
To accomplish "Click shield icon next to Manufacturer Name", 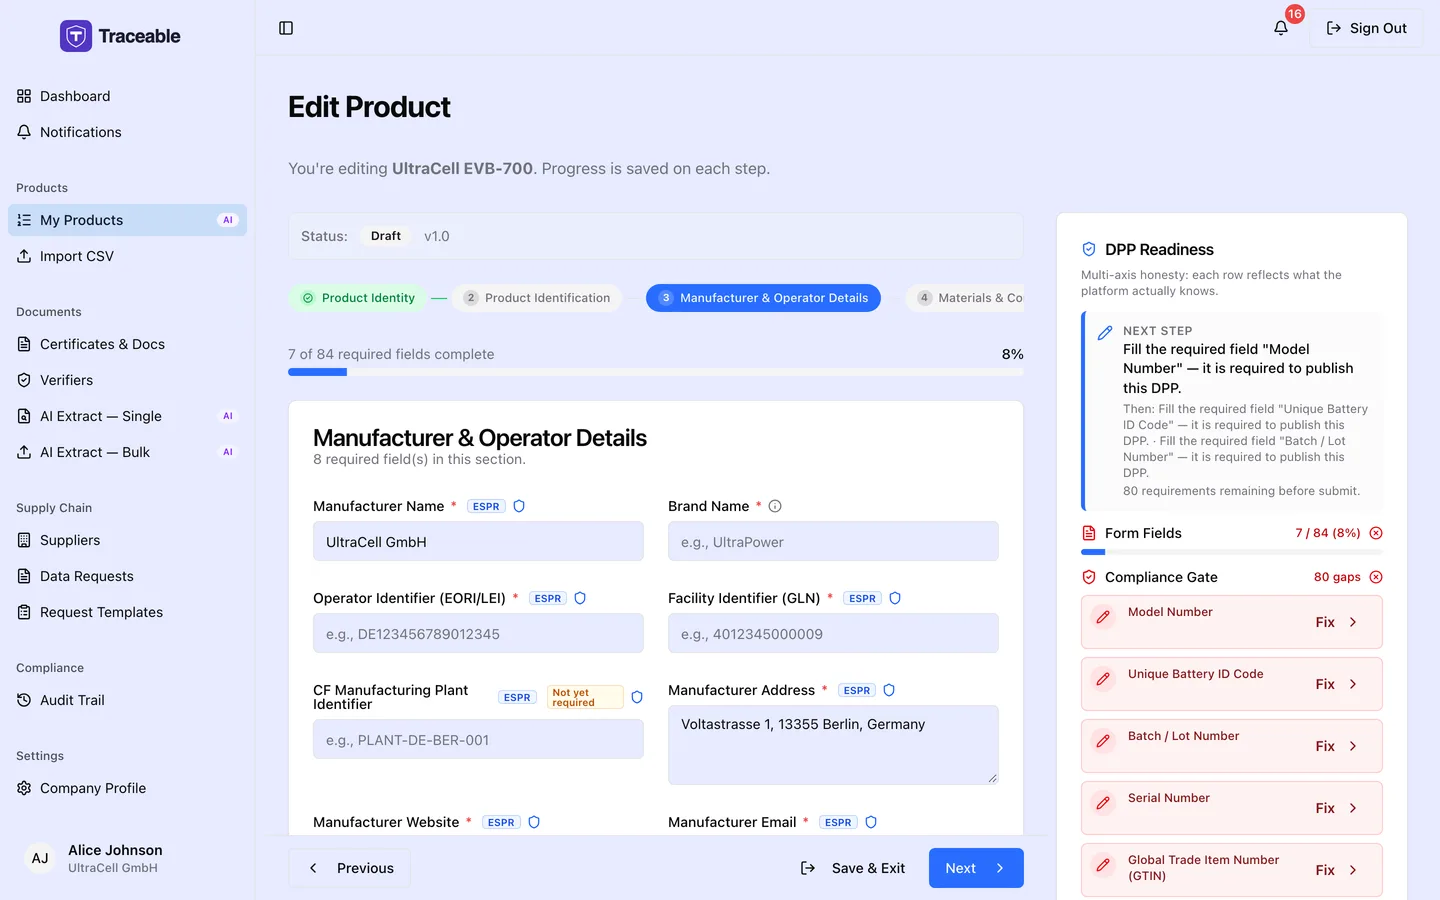I will [519, 506].
